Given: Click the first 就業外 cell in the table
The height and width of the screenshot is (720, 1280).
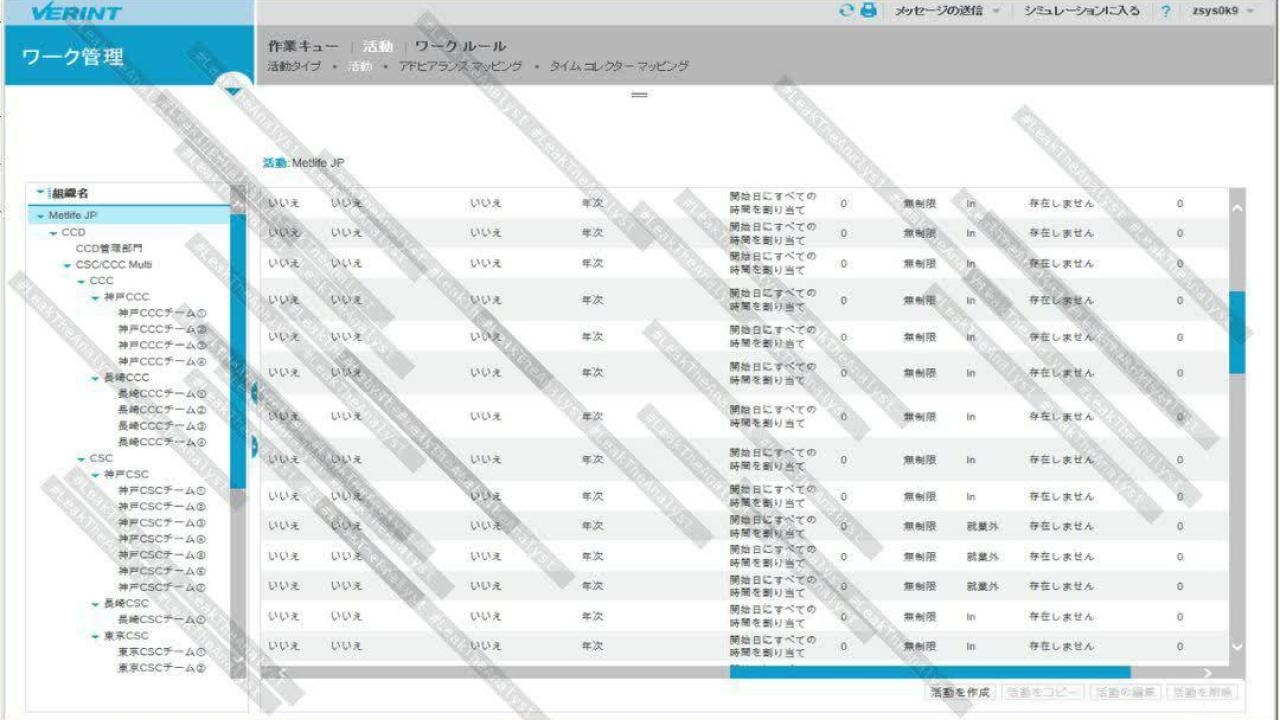Looking at the screenshot, I should coord(982,526).
